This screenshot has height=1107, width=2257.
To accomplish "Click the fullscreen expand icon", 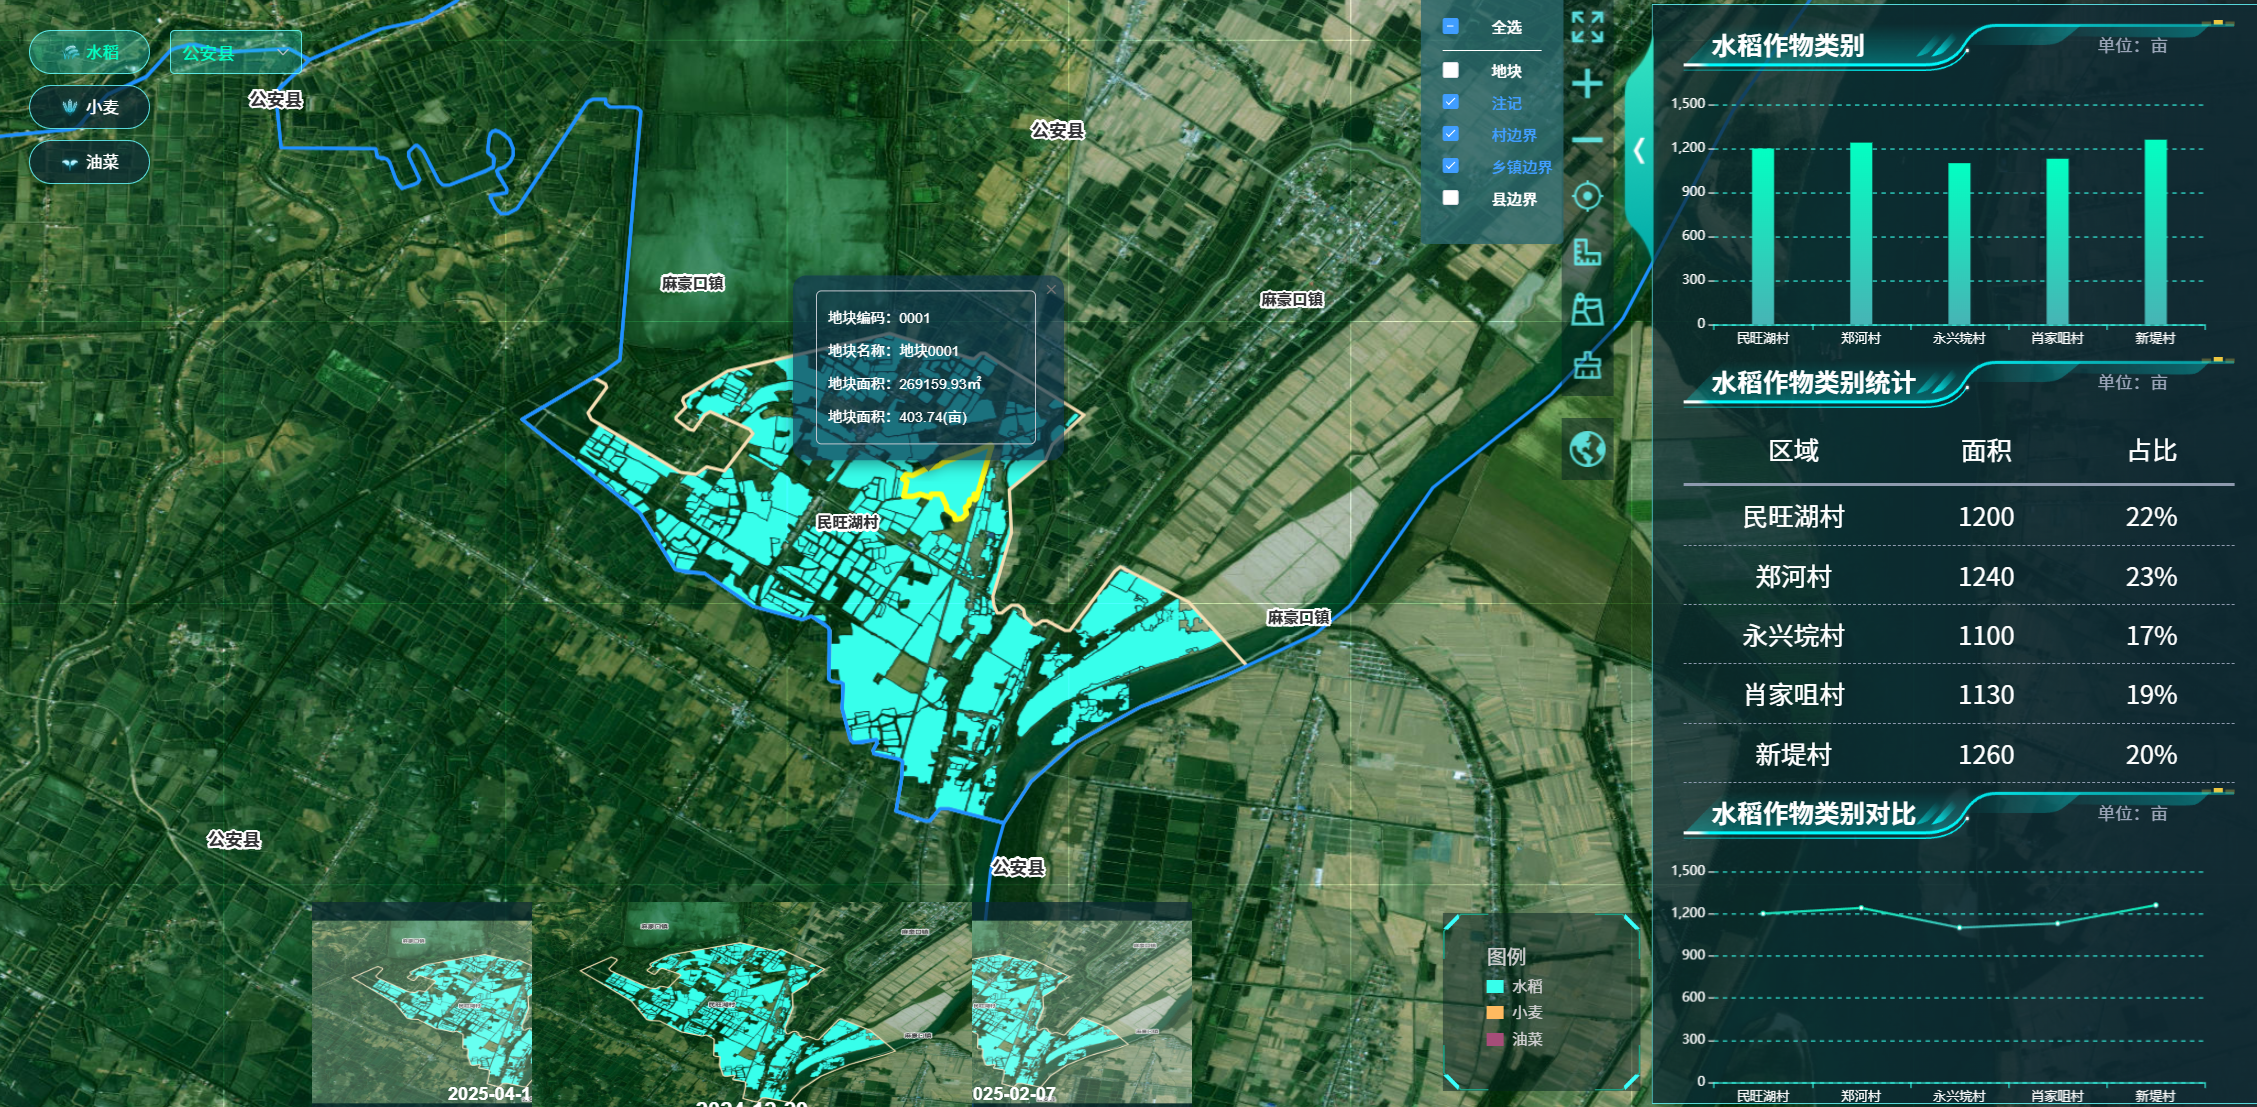I will 1587,28.
